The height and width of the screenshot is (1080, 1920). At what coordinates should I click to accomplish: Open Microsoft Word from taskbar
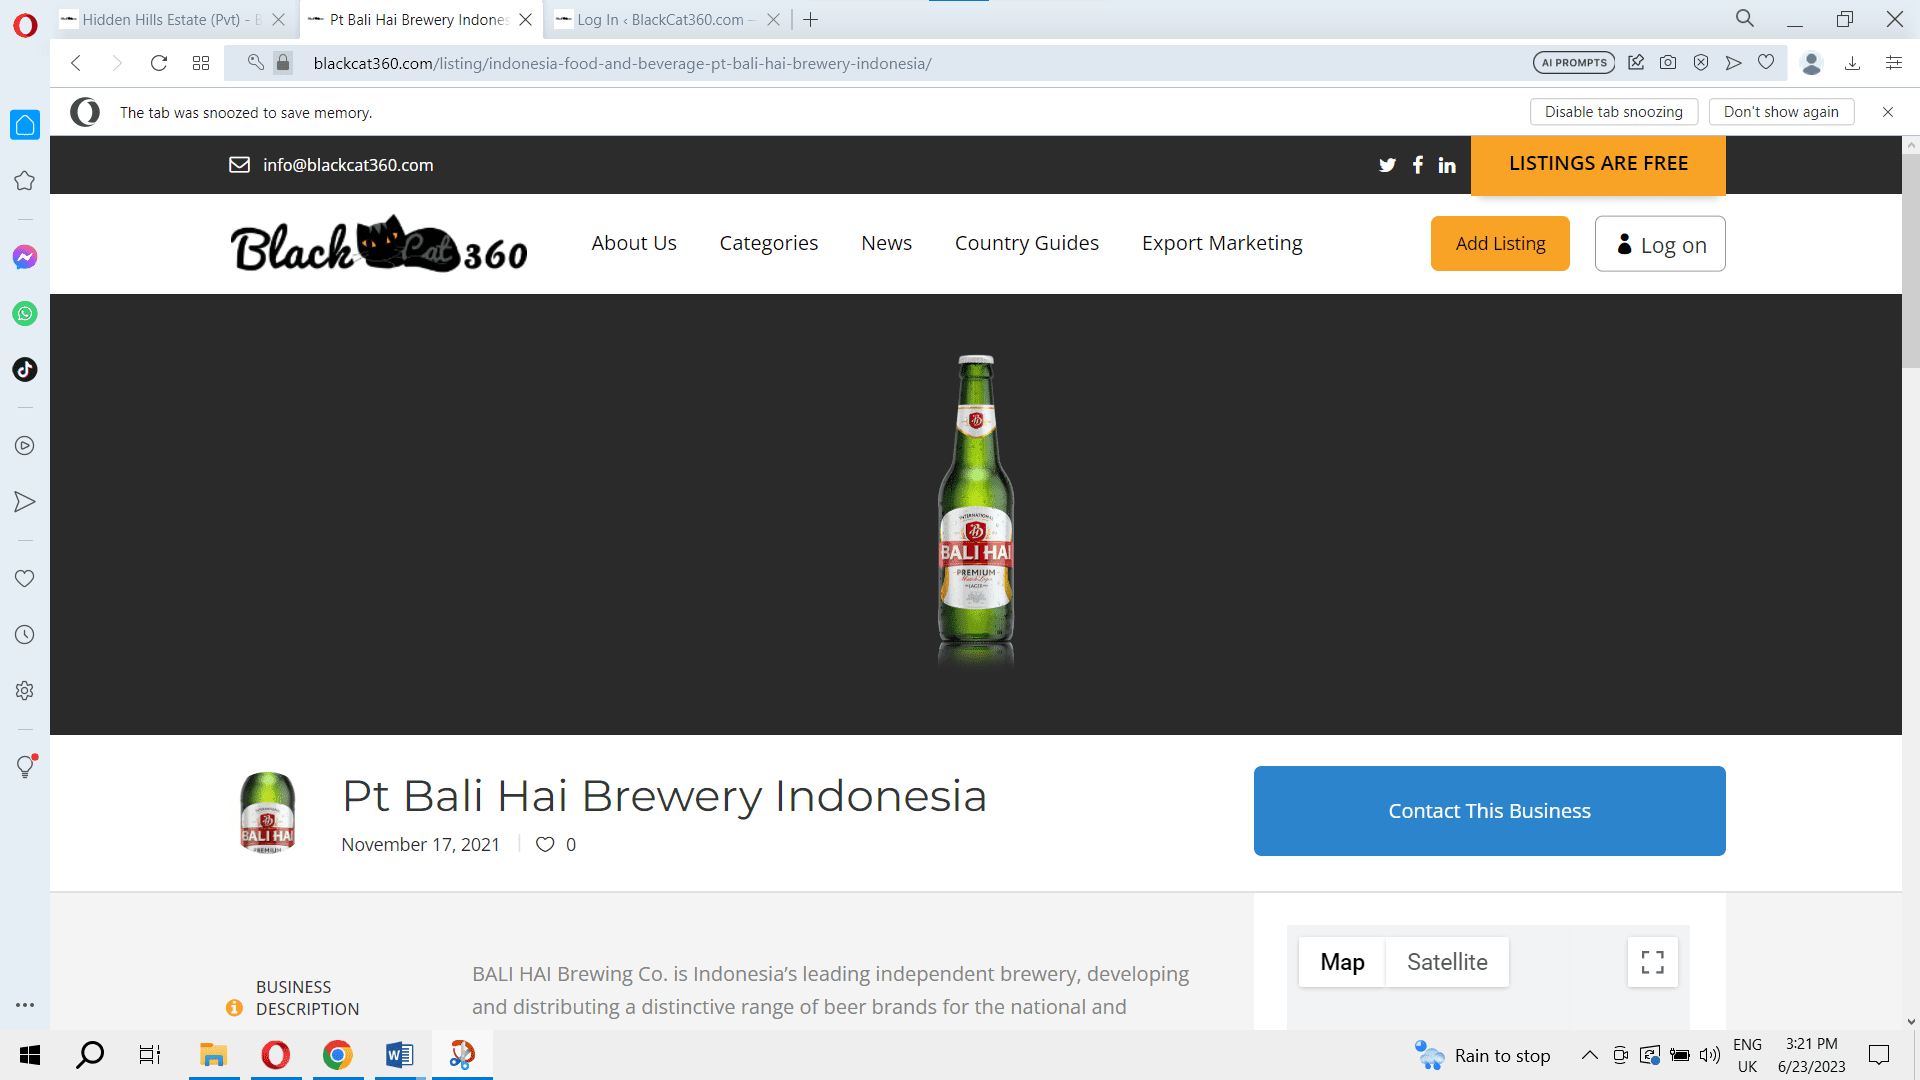click(x=399, y=1055)
